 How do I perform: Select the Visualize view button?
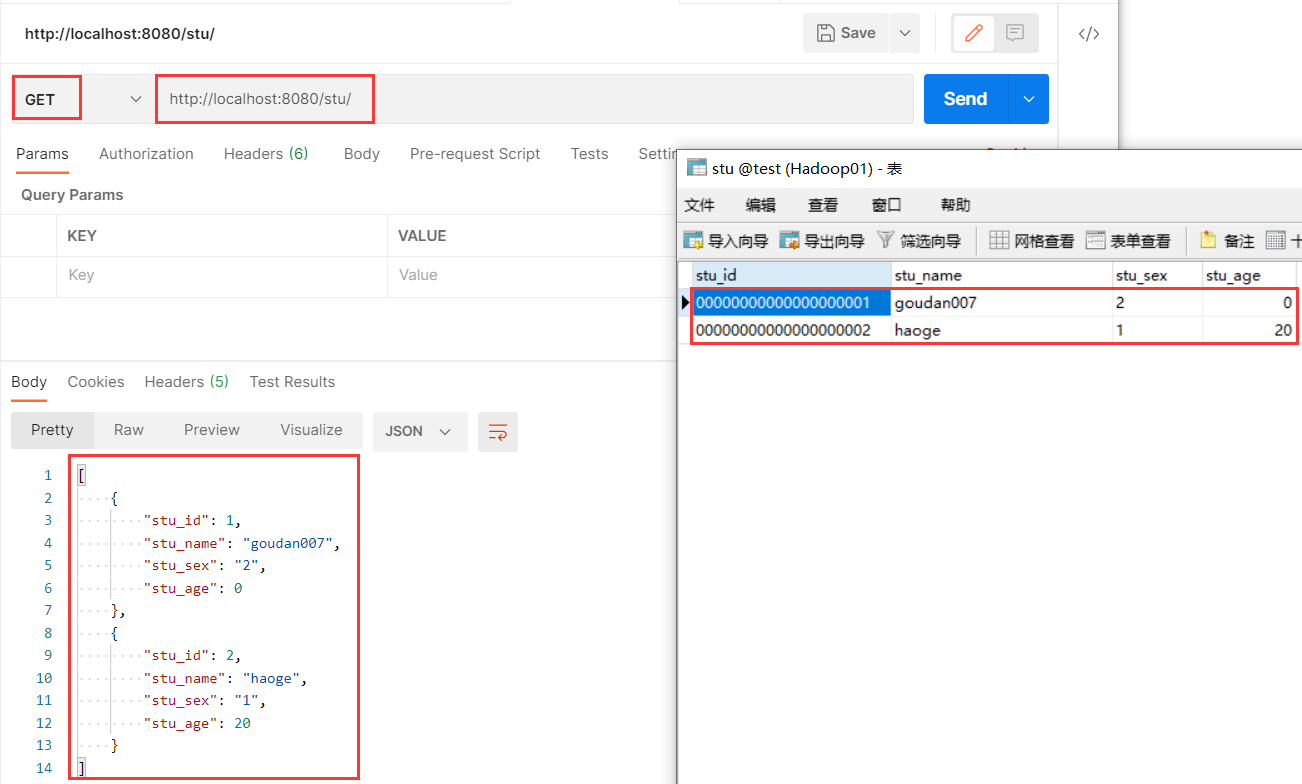click(x=311, y=430)
